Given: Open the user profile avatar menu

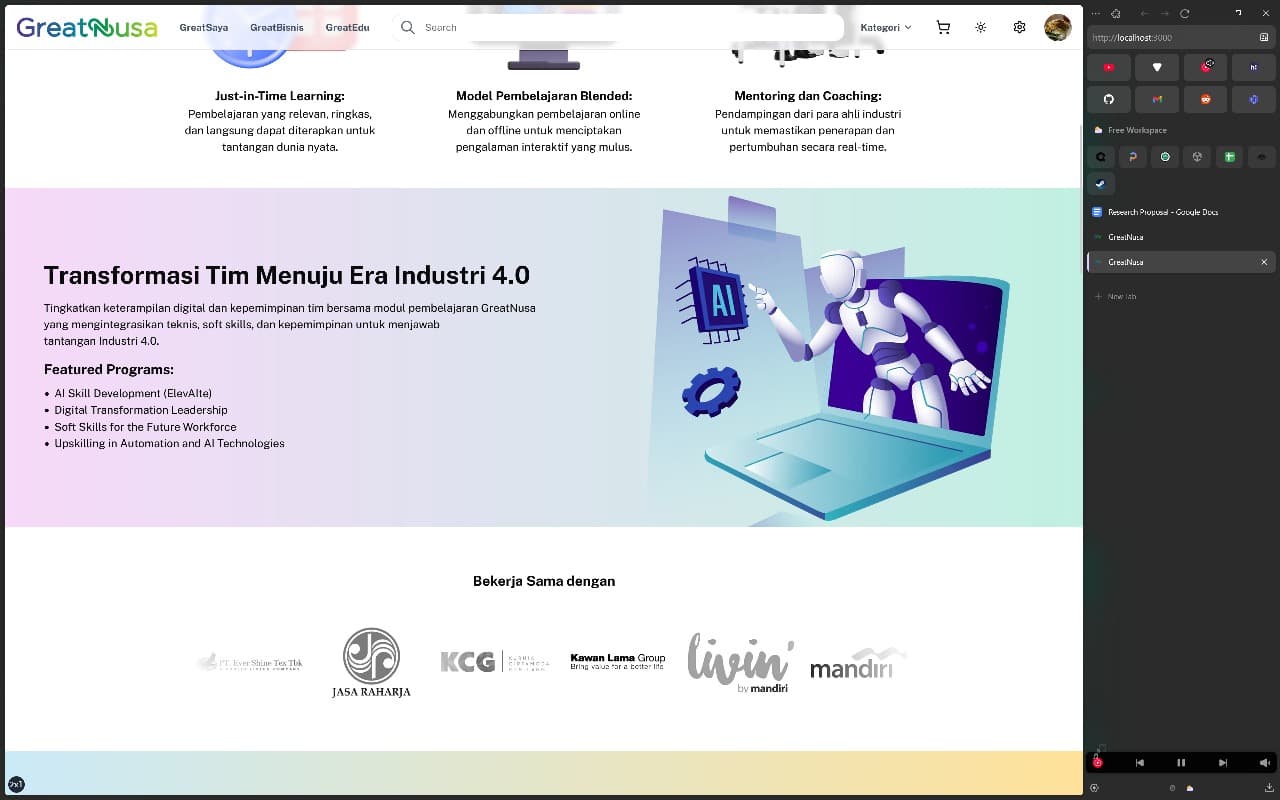Looking at the screenshot, I should [1057, 28].
